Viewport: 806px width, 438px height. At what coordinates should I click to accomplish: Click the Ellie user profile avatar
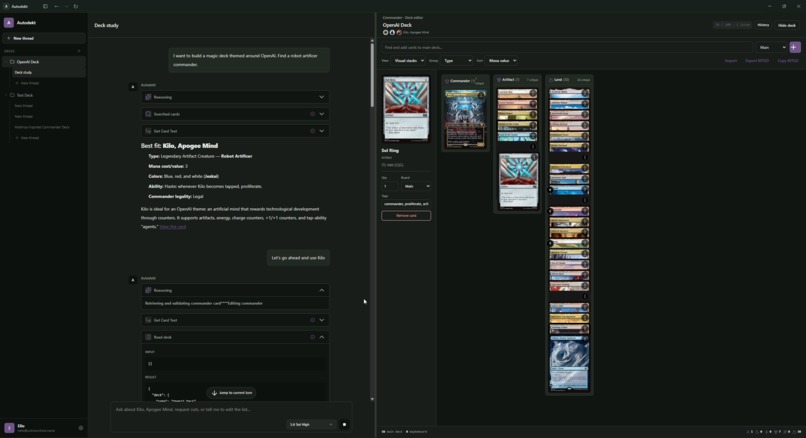pos(9,428)
